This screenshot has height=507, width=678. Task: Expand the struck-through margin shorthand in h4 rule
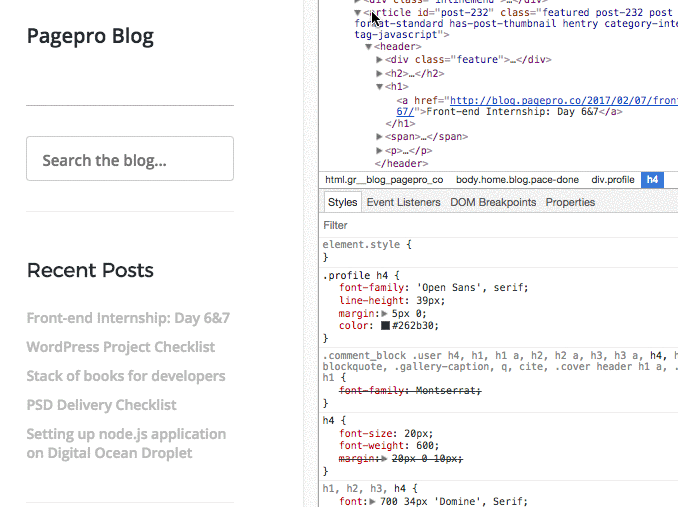[x=384, y=459]
